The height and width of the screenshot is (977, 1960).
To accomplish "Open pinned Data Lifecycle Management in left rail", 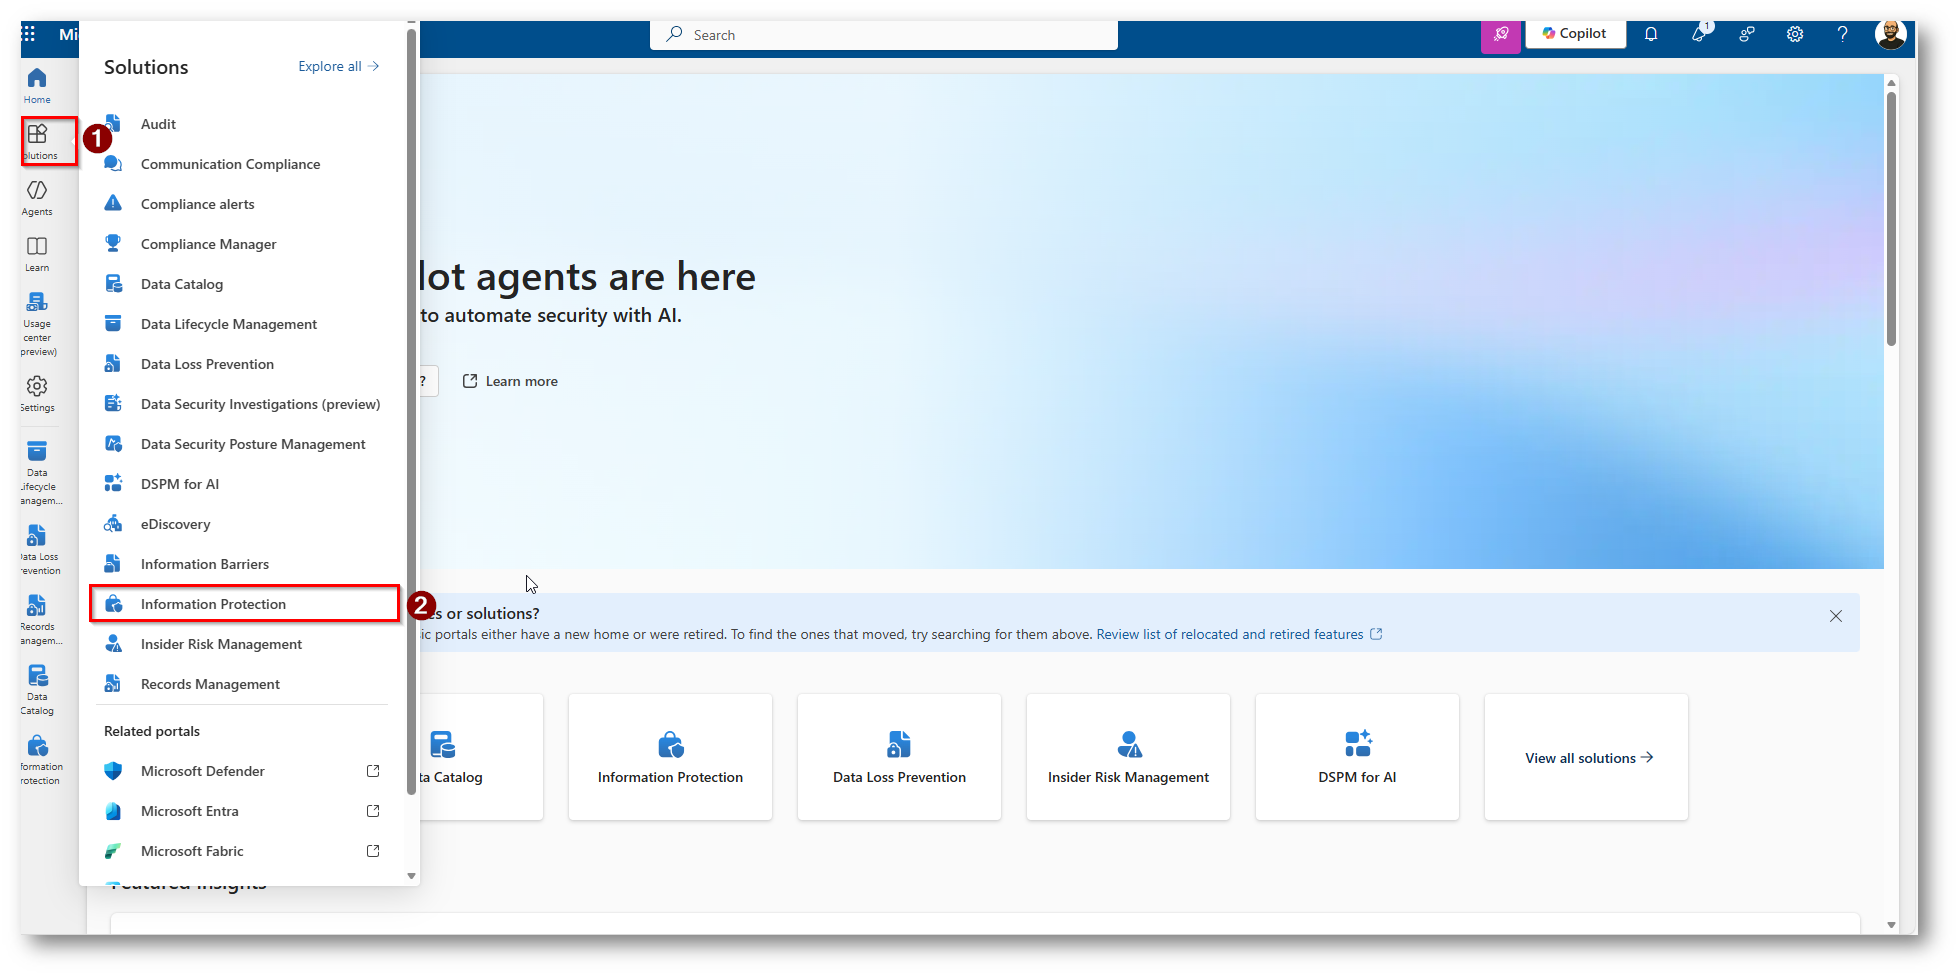I will click(38, 473).
